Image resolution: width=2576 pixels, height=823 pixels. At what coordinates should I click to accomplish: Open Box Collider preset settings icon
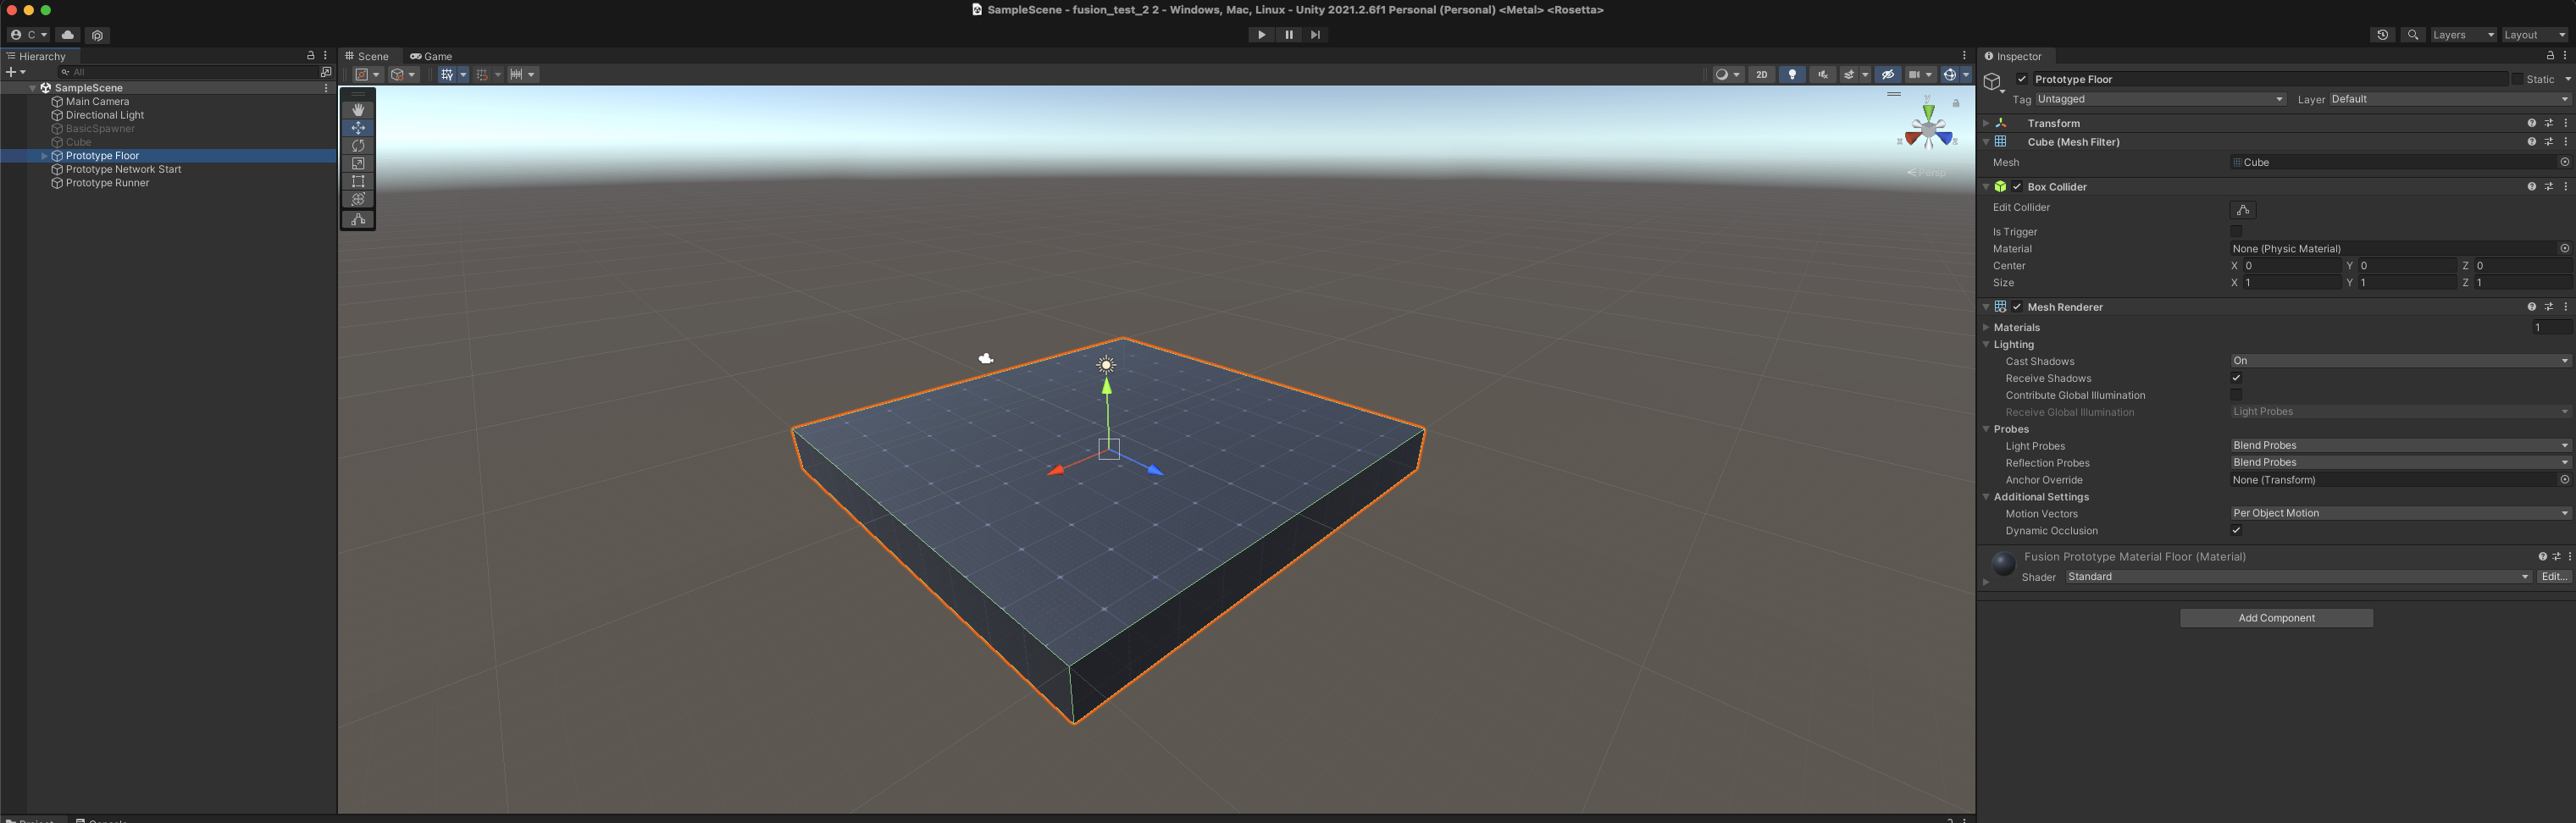[2549, 187]
